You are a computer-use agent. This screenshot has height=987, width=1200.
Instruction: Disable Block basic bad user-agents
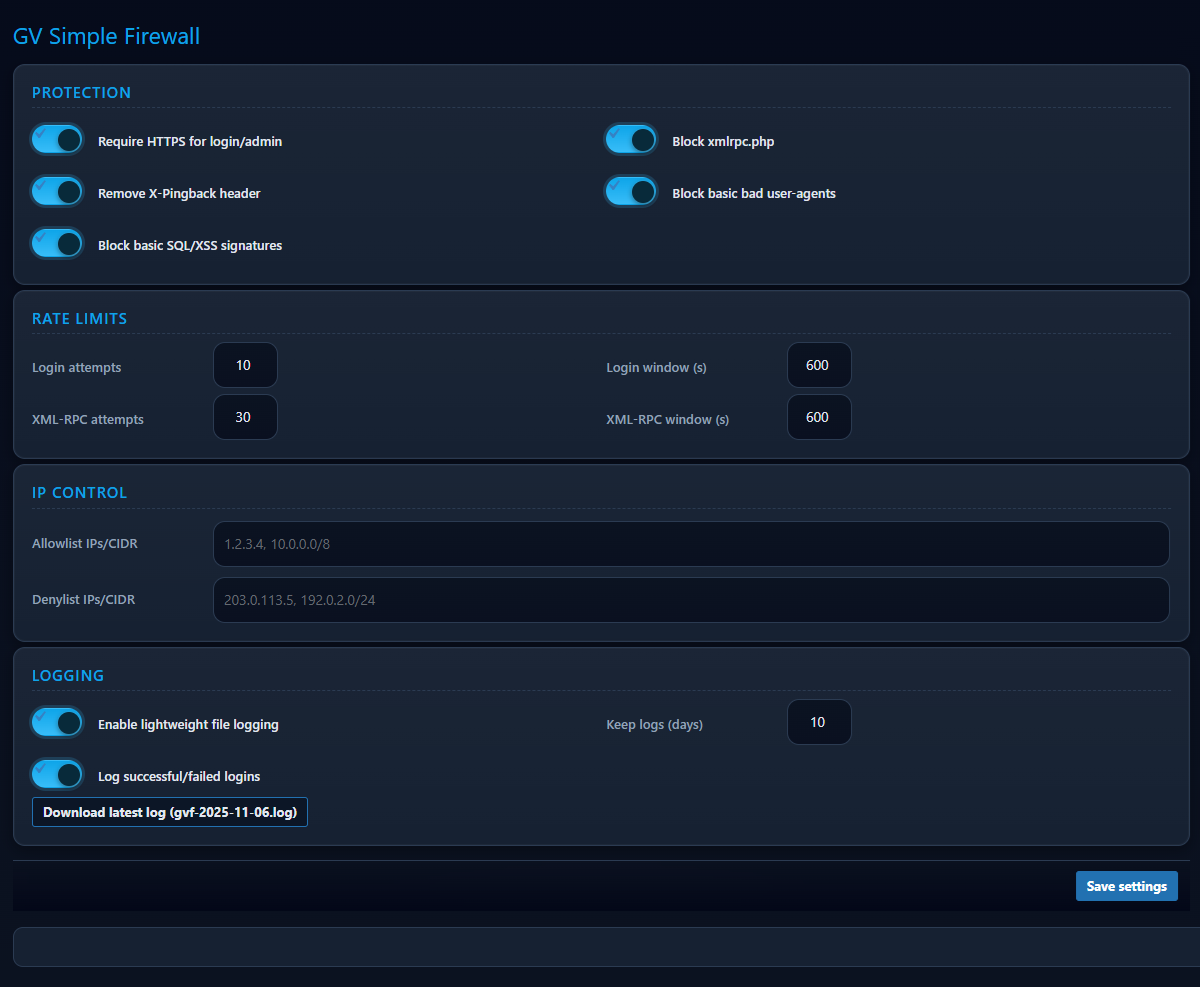(x=631, y=191)
